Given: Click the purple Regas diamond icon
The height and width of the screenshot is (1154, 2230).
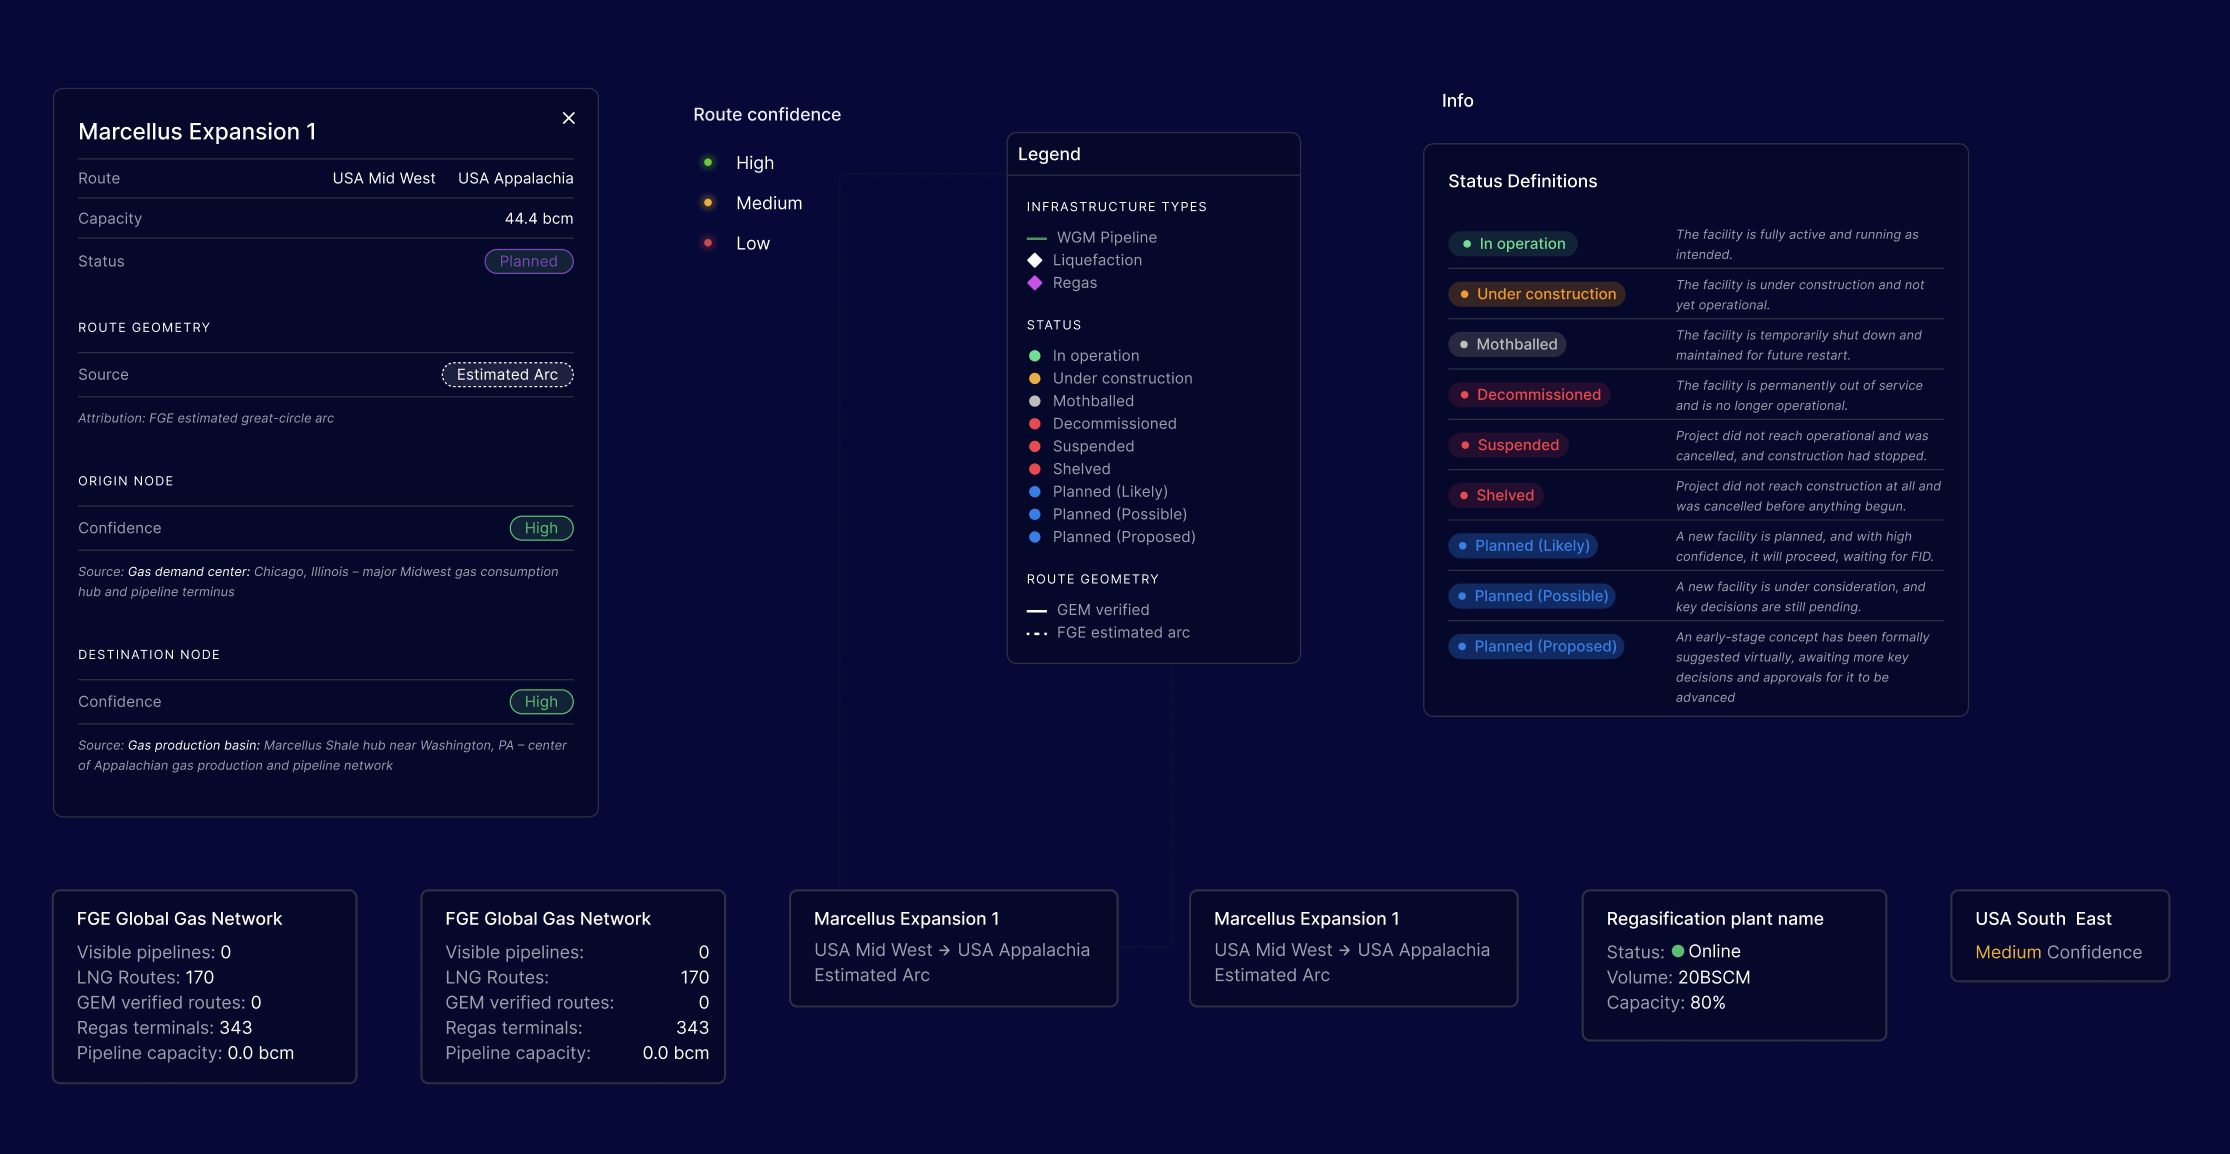Looking at the screenshot, I should pyautogui.click(x=1035, y=283).
